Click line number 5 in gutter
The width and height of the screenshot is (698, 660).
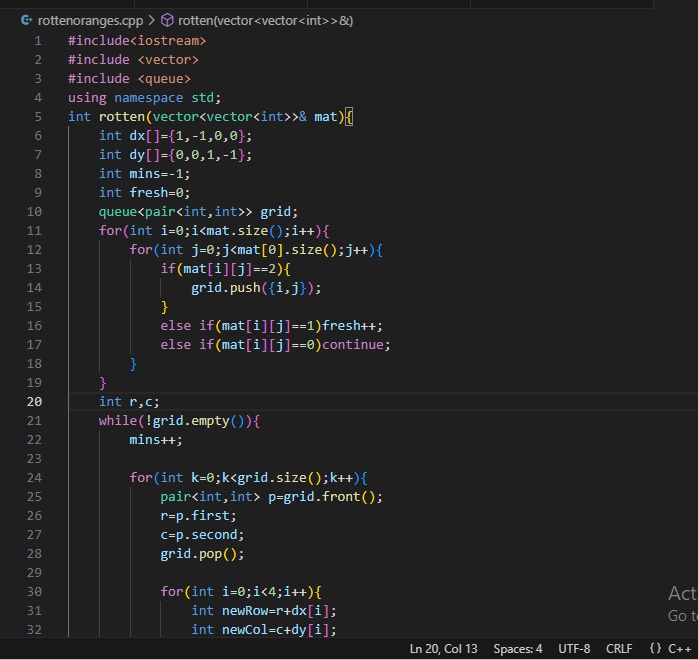pyautogui.click(x=38, y=117)
